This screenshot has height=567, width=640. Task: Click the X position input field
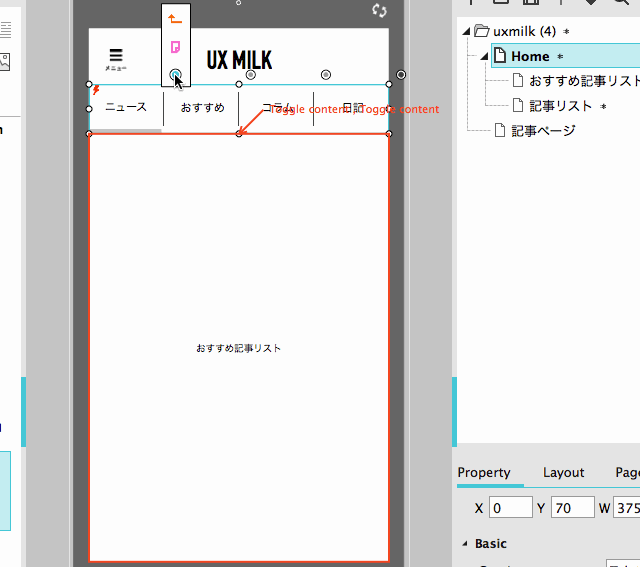pyautogui.click(x=510, y=508)
